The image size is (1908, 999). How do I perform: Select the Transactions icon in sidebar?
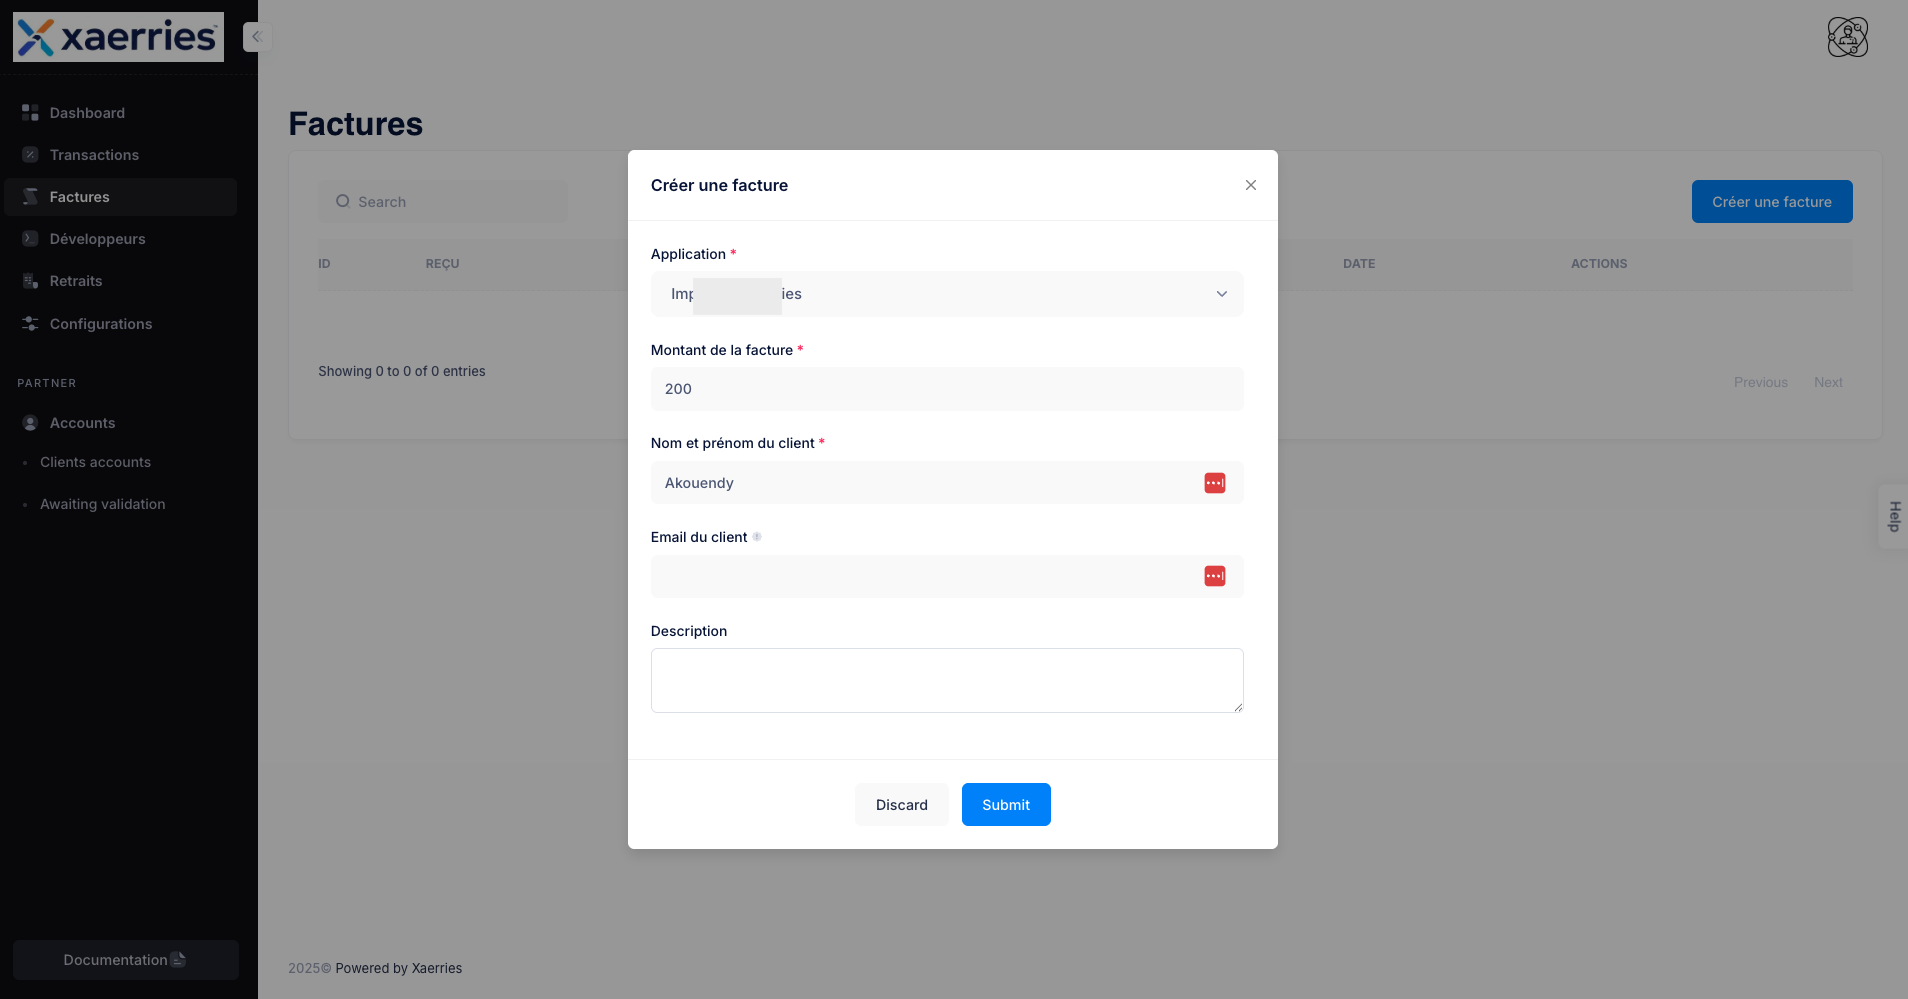coord(29,154)
